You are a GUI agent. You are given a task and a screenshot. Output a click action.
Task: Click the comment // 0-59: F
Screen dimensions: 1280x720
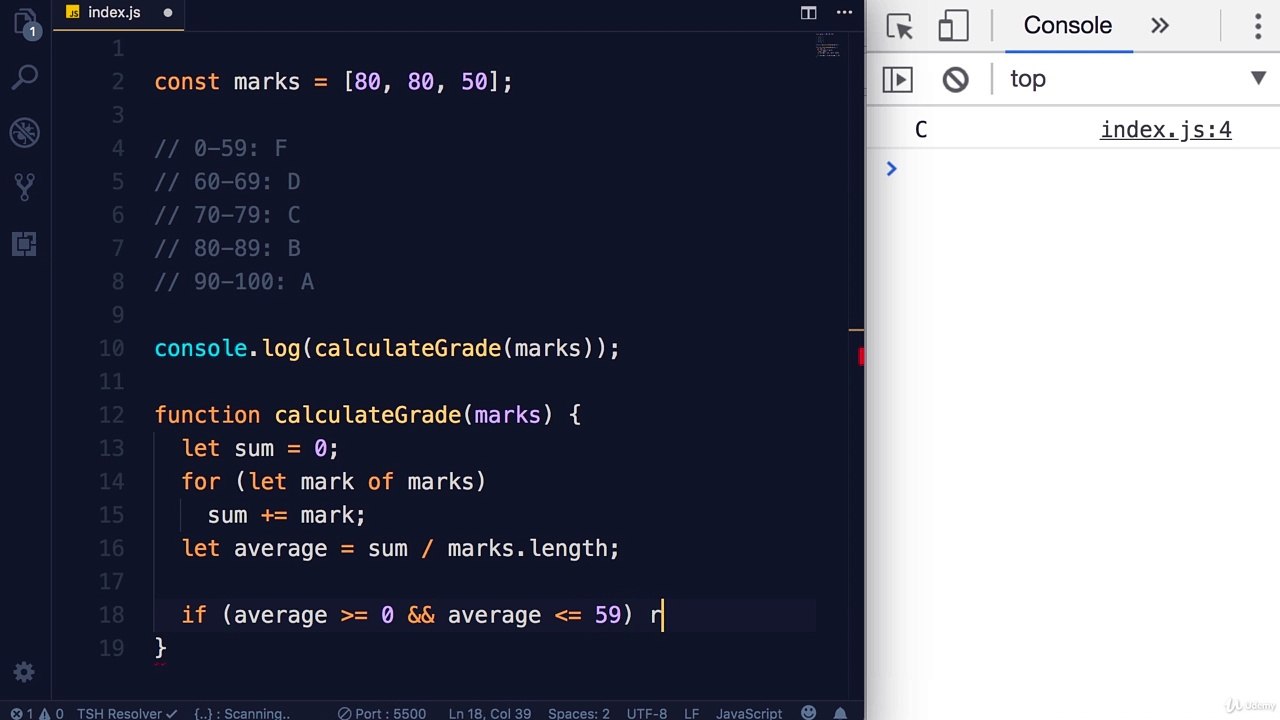click(221, 148)
